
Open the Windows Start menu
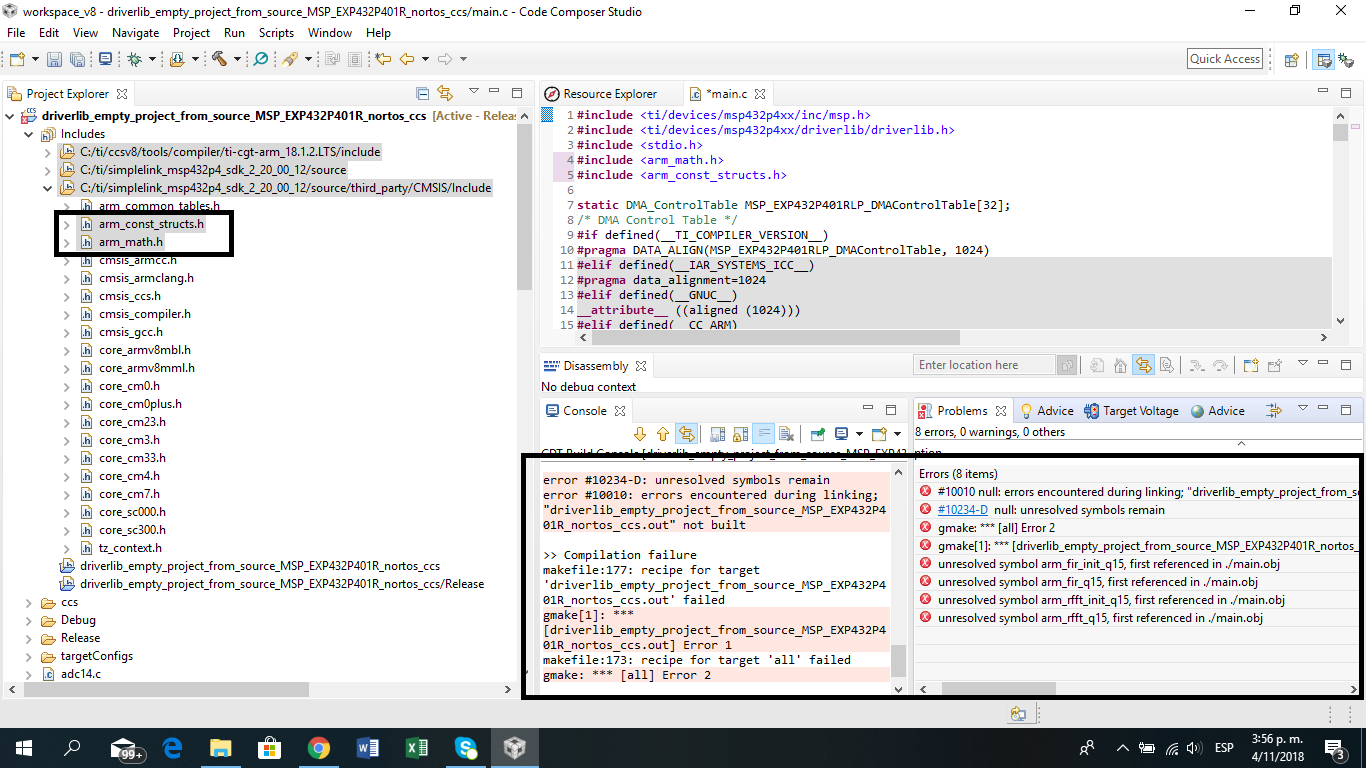pos(23,748)
